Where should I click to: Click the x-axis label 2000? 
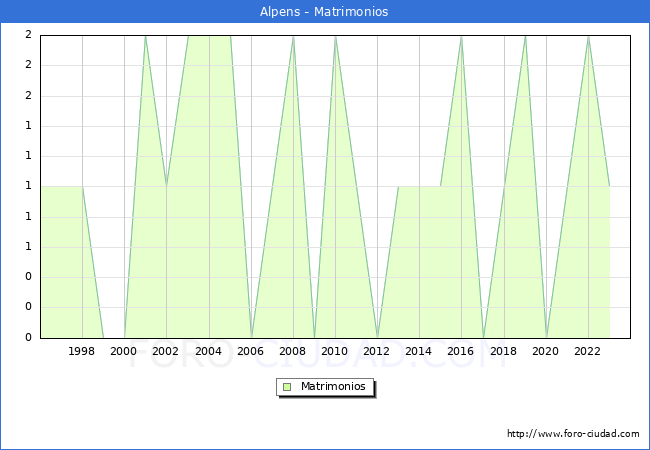(123, 351)
